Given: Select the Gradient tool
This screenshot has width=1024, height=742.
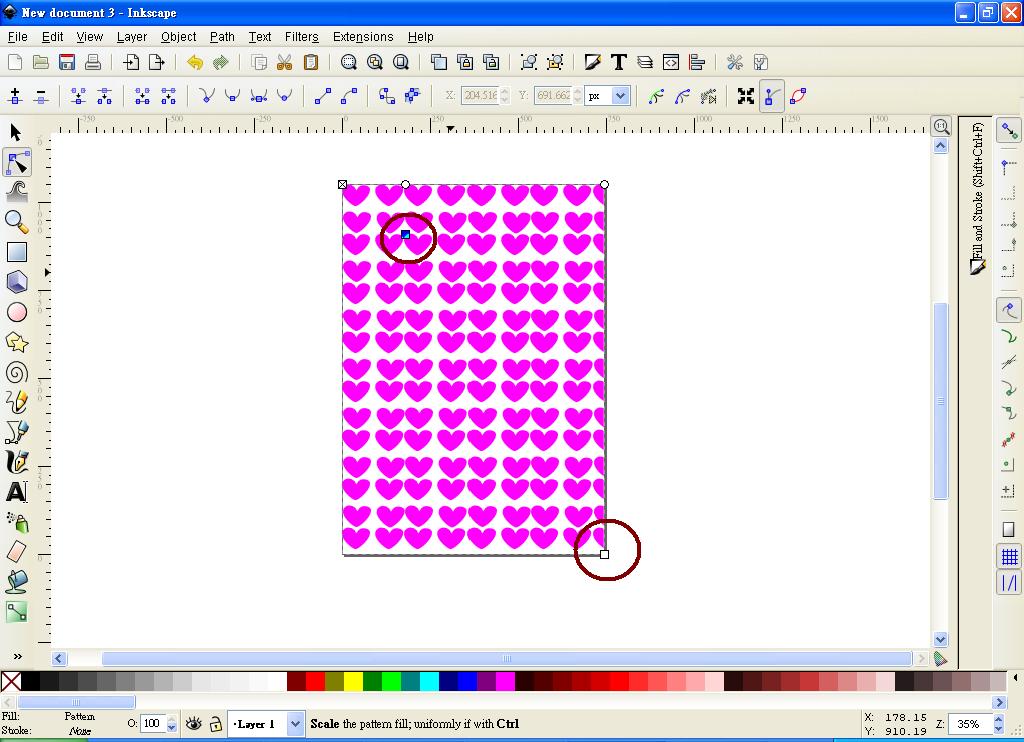Looking at the screenshot, I should 16,612.
